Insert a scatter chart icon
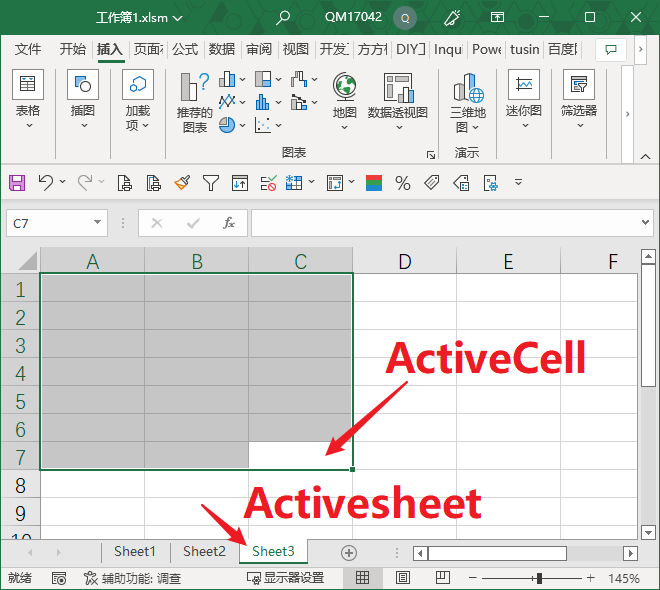The width and height of the screenshot is (660, 590). pos(263,125)
